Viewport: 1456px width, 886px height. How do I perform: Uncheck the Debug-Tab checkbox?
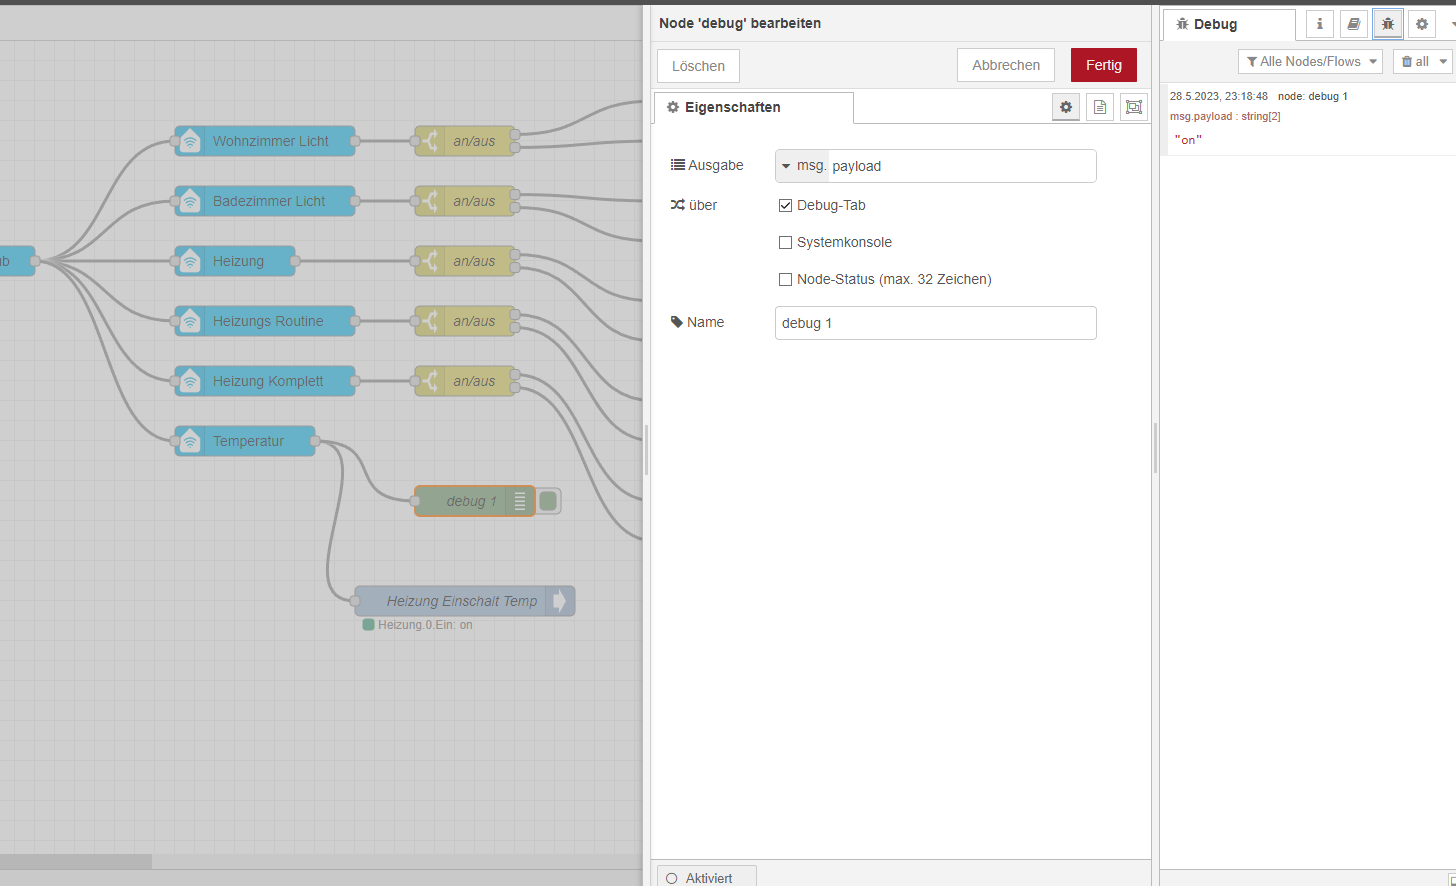pyautogui.click(x=785, y=205)
